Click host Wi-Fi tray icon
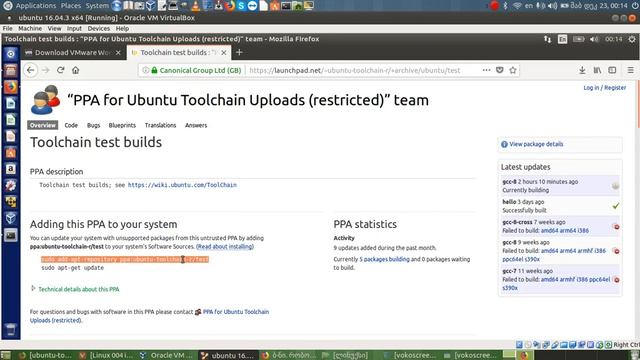This screenshot has width=640, height=360. click(x=517, y=6)
